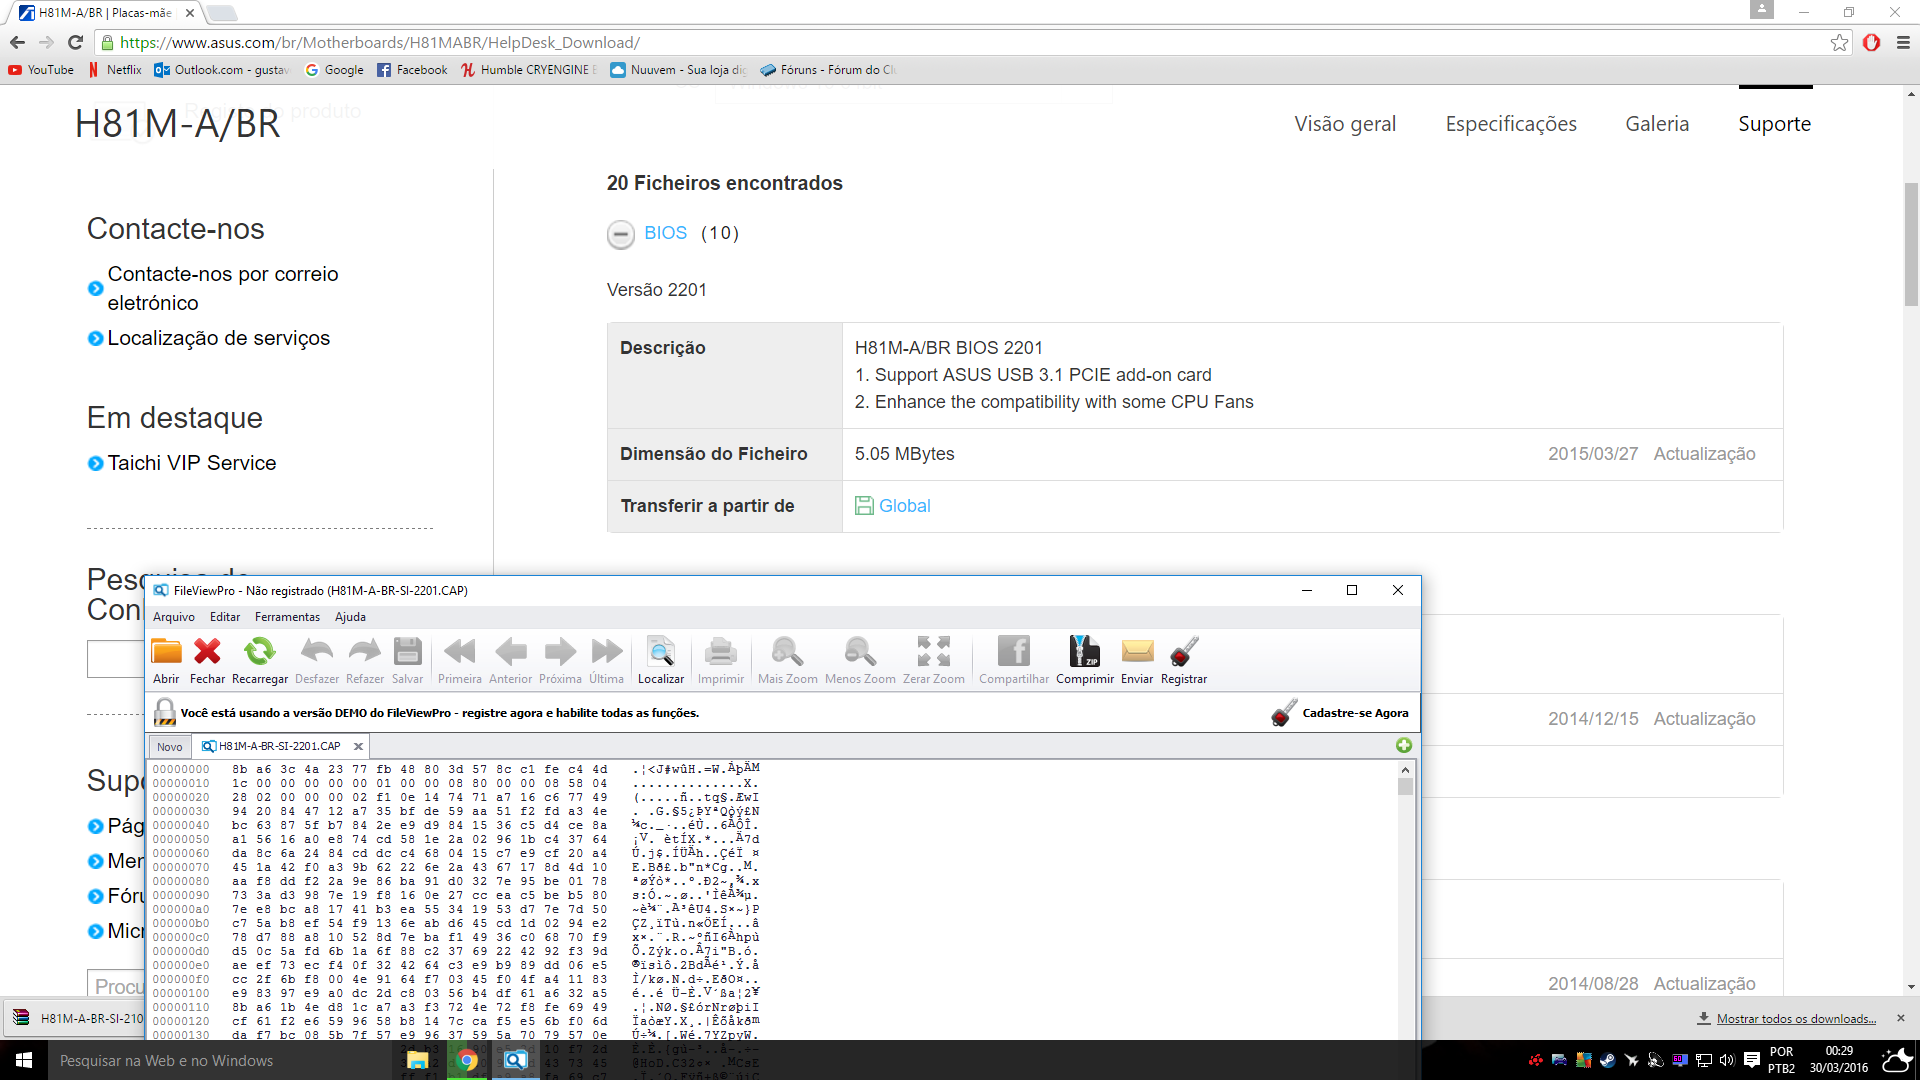Image resolution: width=1920 pixels, height=1080 pixels.
Task: Open File Explorer from the taskbar
Action: point(418,1060)
